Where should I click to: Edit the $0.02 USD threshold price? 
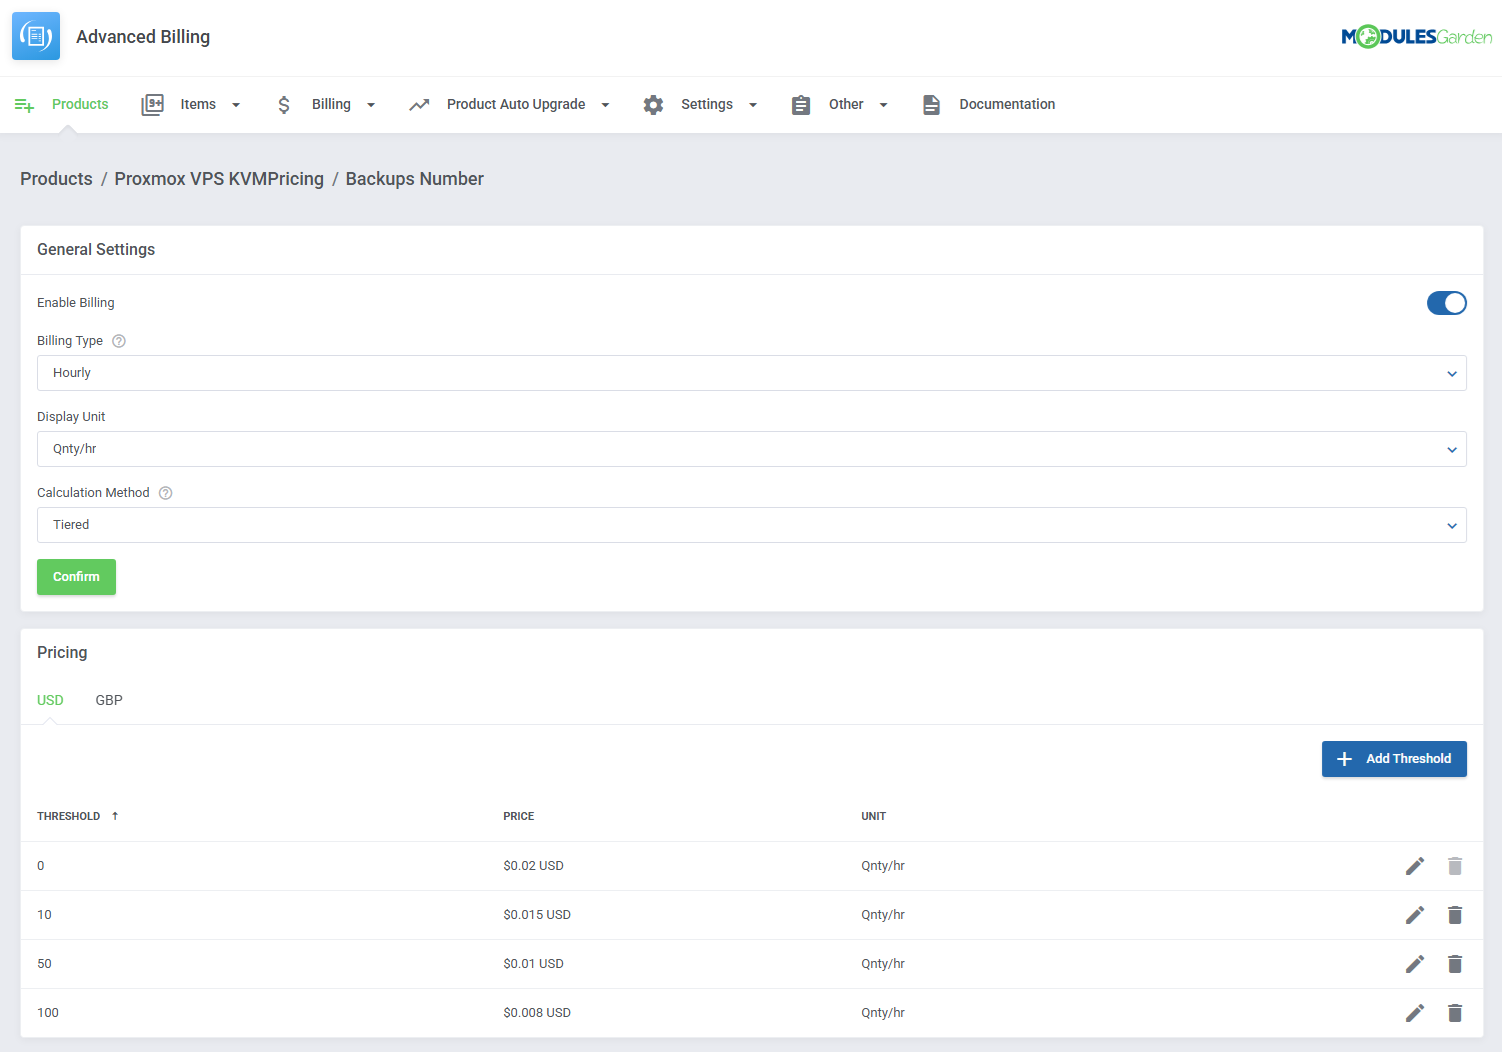[1415, 865]
